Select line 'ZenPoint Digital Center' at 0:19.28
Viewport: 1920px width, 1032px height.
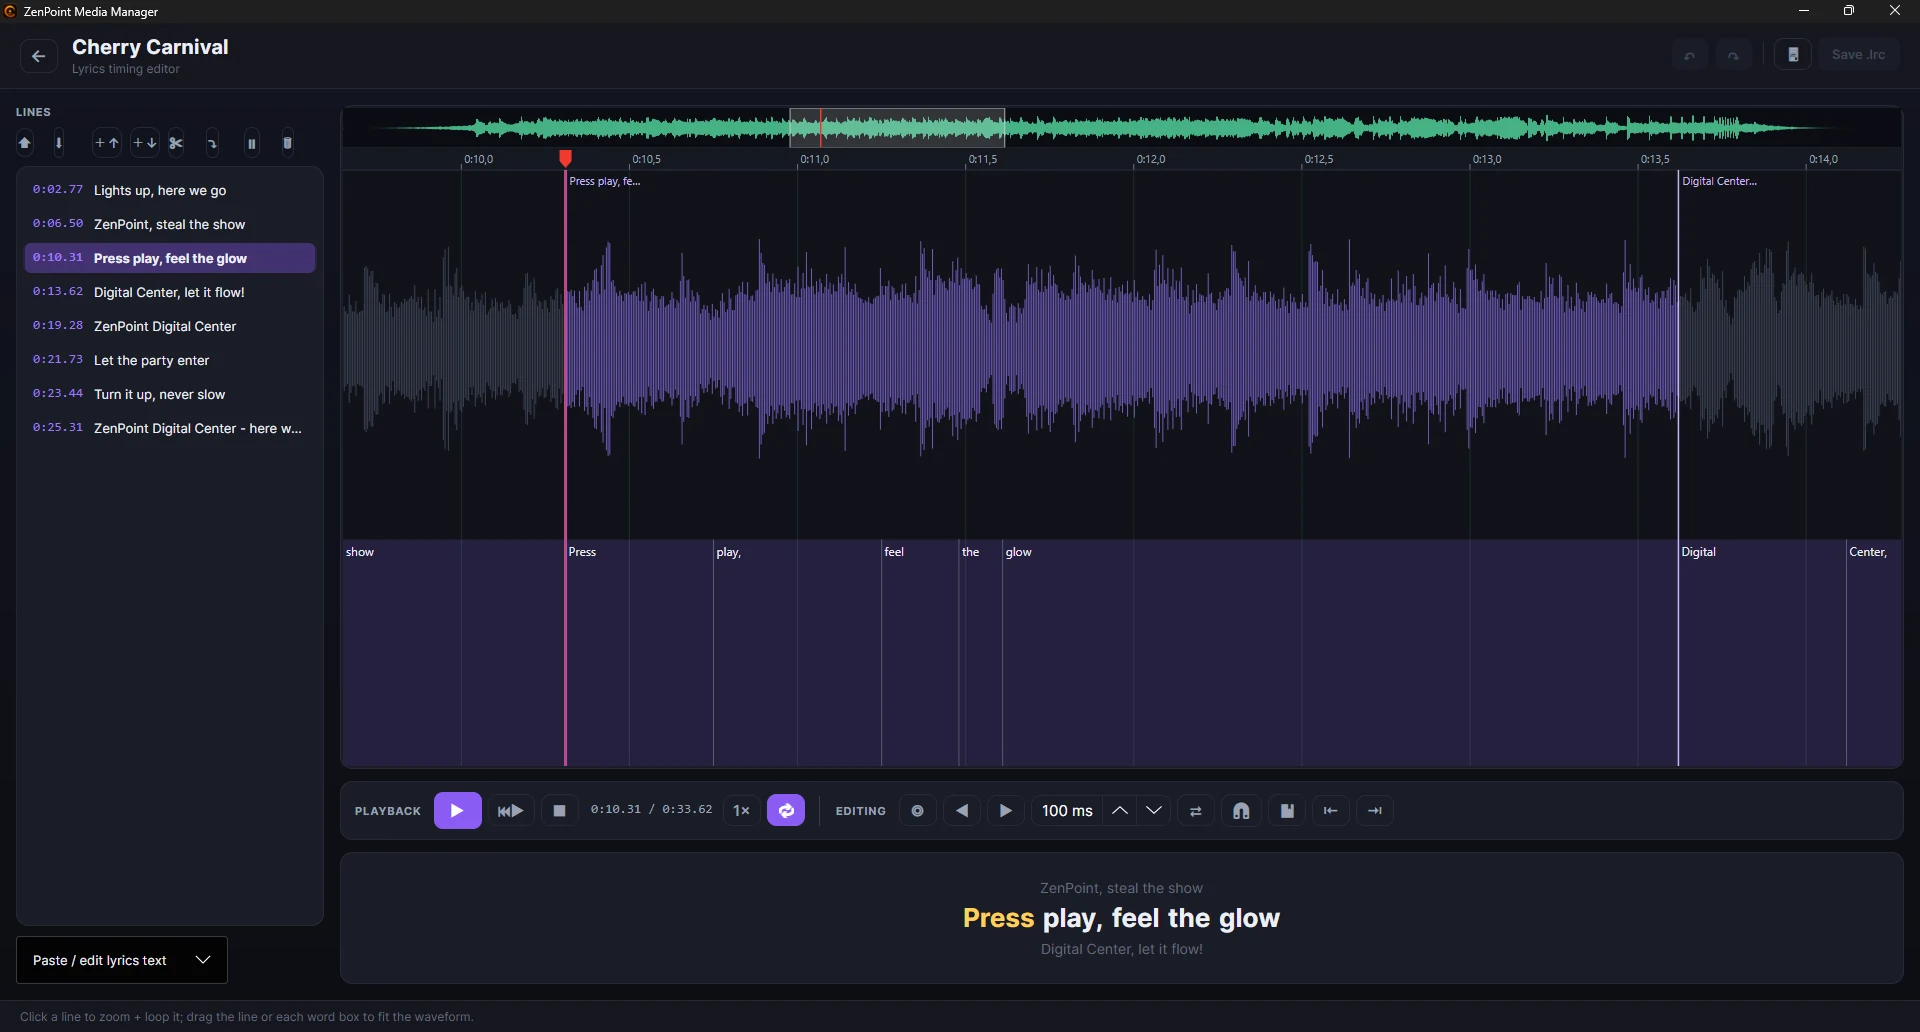pyautogui.click(x=170, y=326)
